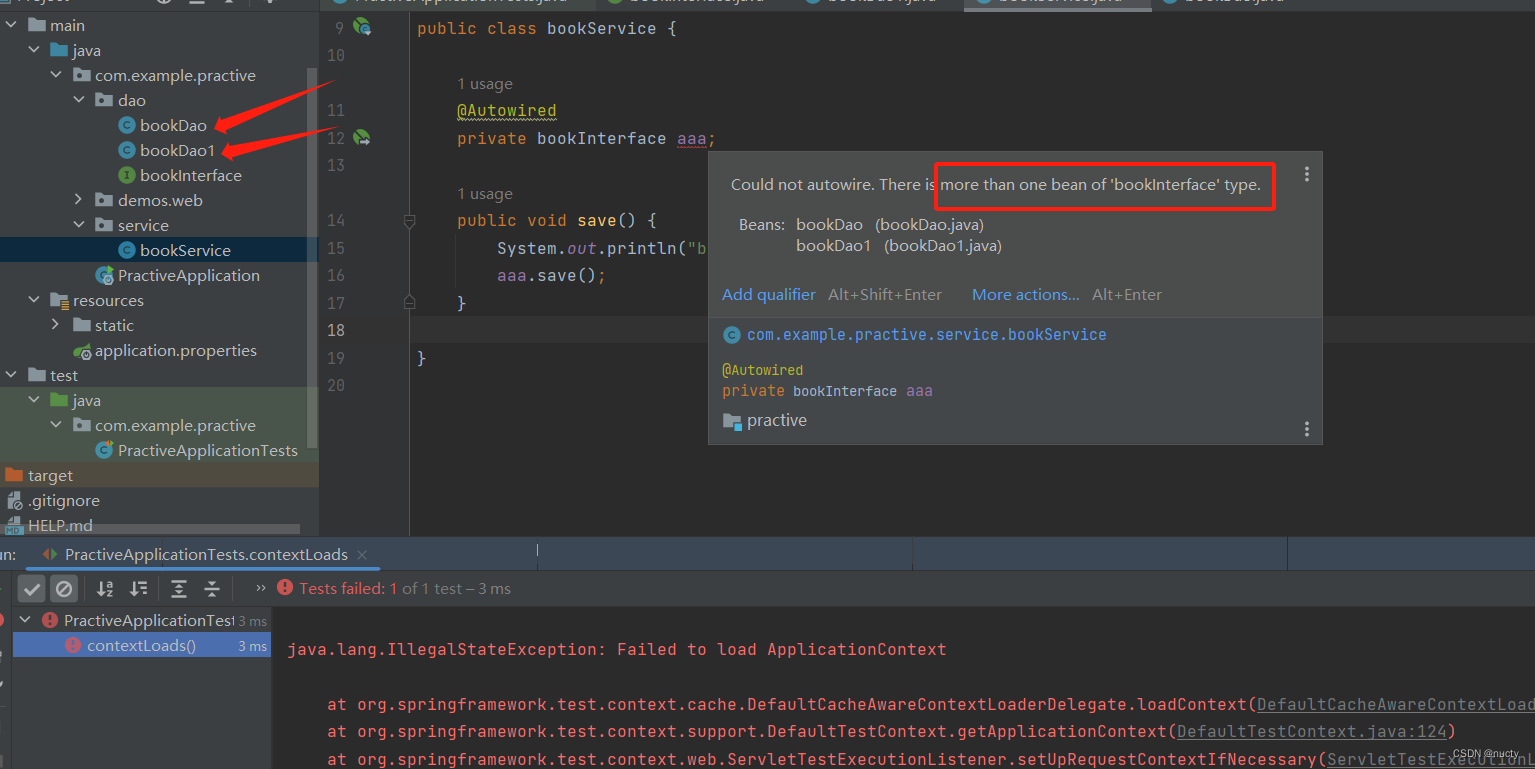Click Spring bean gutter icon at line 9
This screenshot has height=769, width=1535.
[x=362, y=28]
